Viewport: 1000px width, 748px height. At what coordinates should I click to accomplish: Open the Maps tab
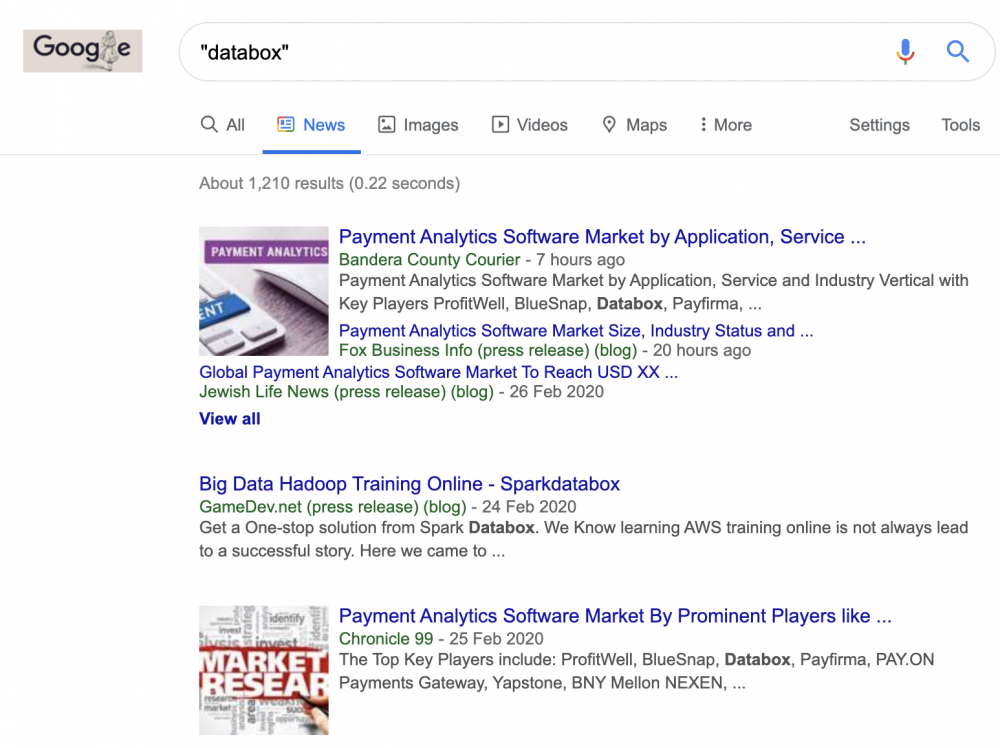(x=634, y=125)
